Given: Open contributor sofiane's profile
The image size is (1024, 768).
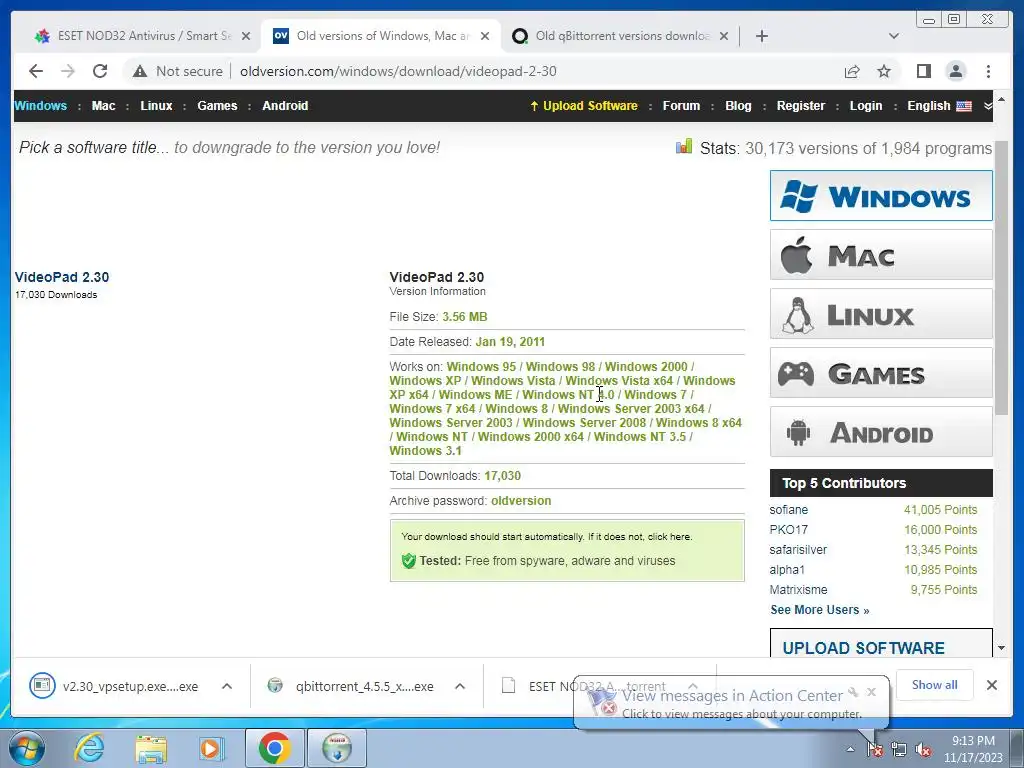Looking at the screenshot, I should click(x=788, y=510).
